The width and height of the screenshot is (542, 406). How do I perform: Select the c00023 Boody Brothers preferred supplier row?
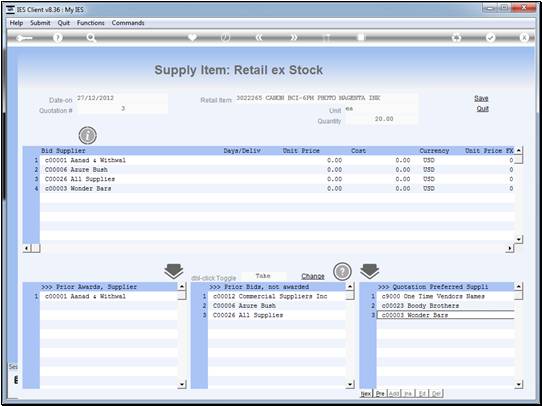(445, 306)
